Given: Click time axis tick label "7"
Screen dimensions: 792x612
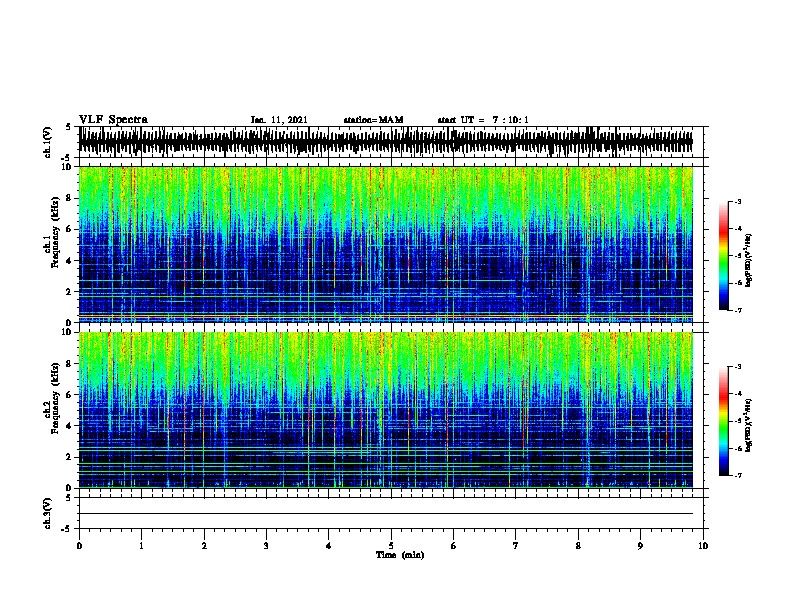Looking at the screenshot, I should (x=516, y=546).
